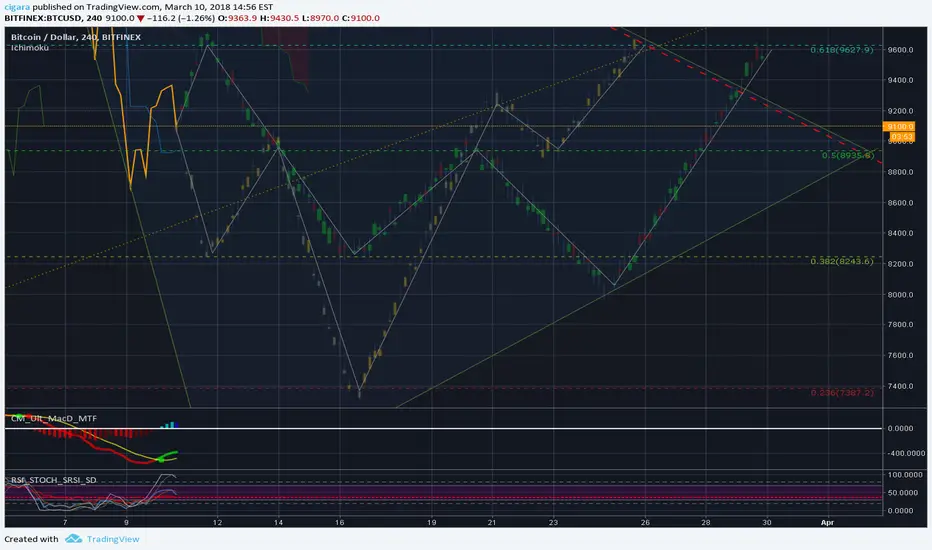932x550 pixels.
Task: Click the Bitcoin / Dollar chart title
Action: pyautogui.click(x=75, y=37)
